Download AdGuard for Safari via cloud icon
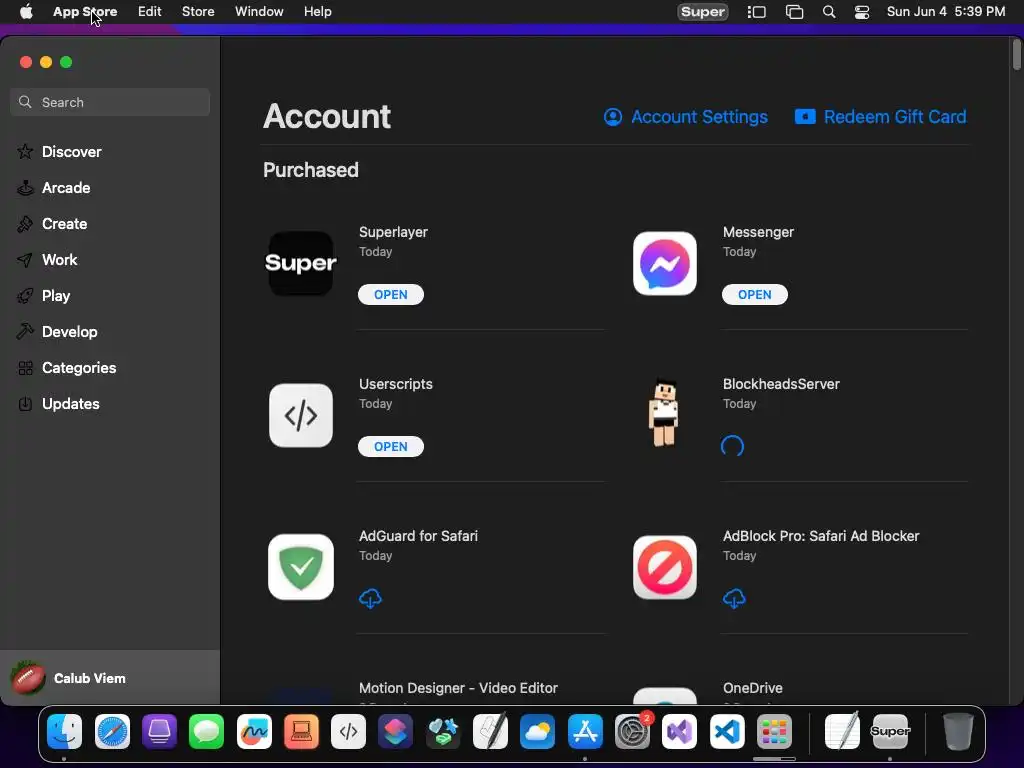The image size is (1024, 768). click(x=370, y=598)
